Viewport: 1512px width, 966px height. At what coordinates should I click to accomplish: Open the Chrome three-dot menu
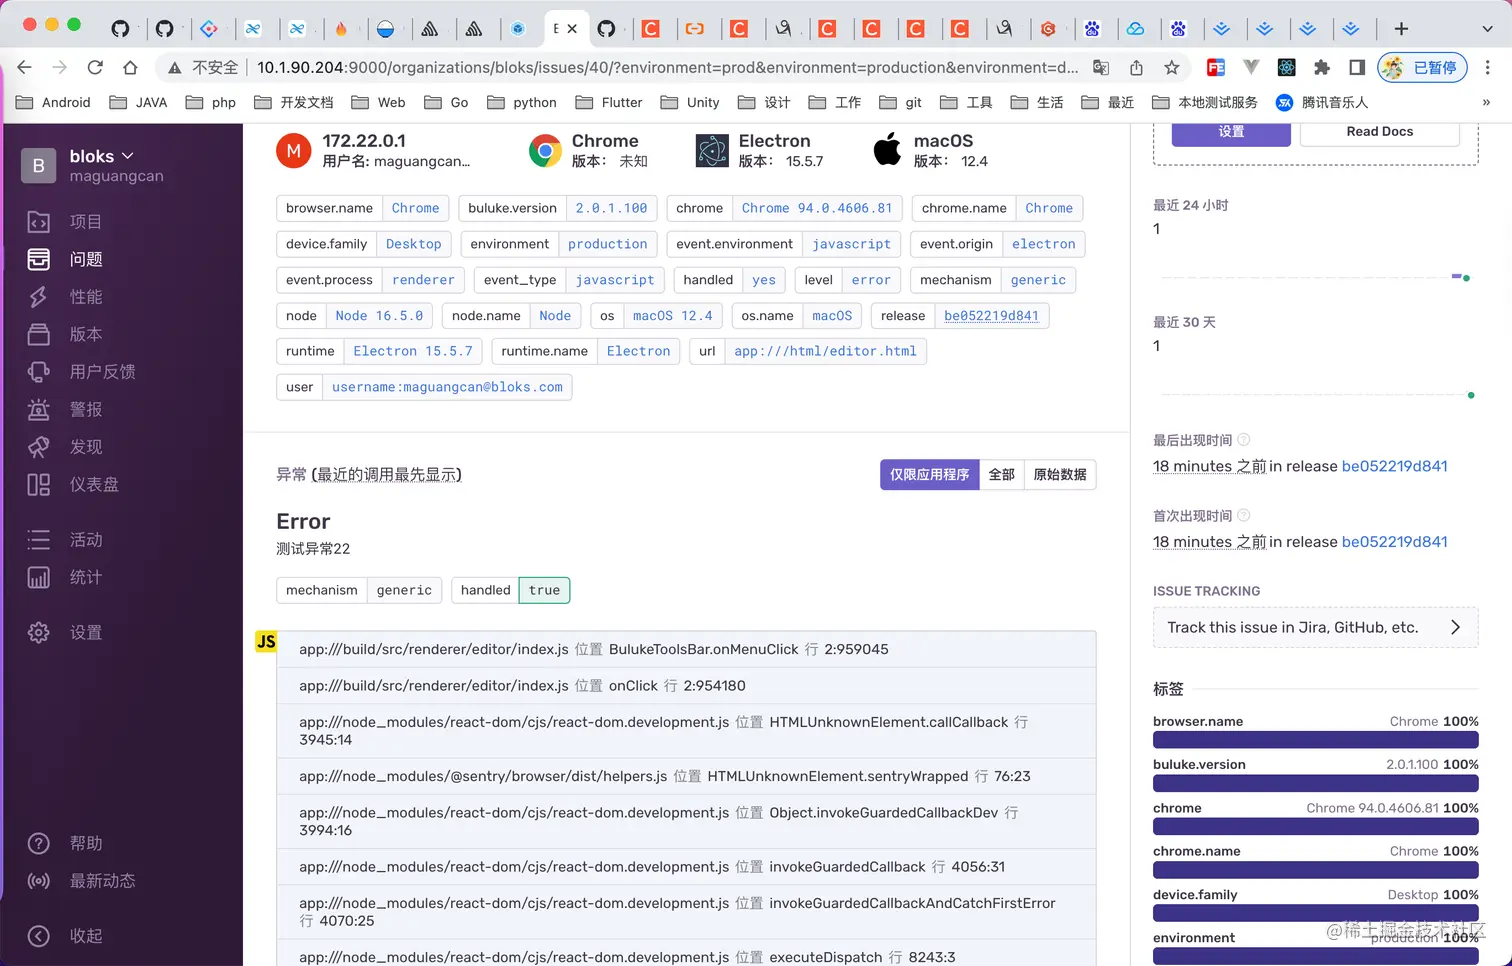tap(1487, 67)
